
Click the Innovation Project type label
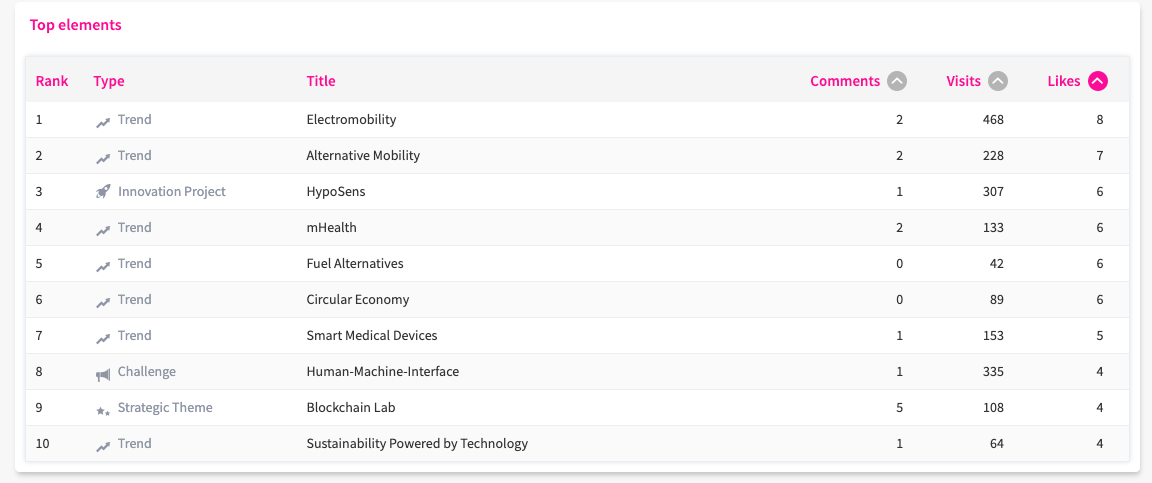pos(171,192)
